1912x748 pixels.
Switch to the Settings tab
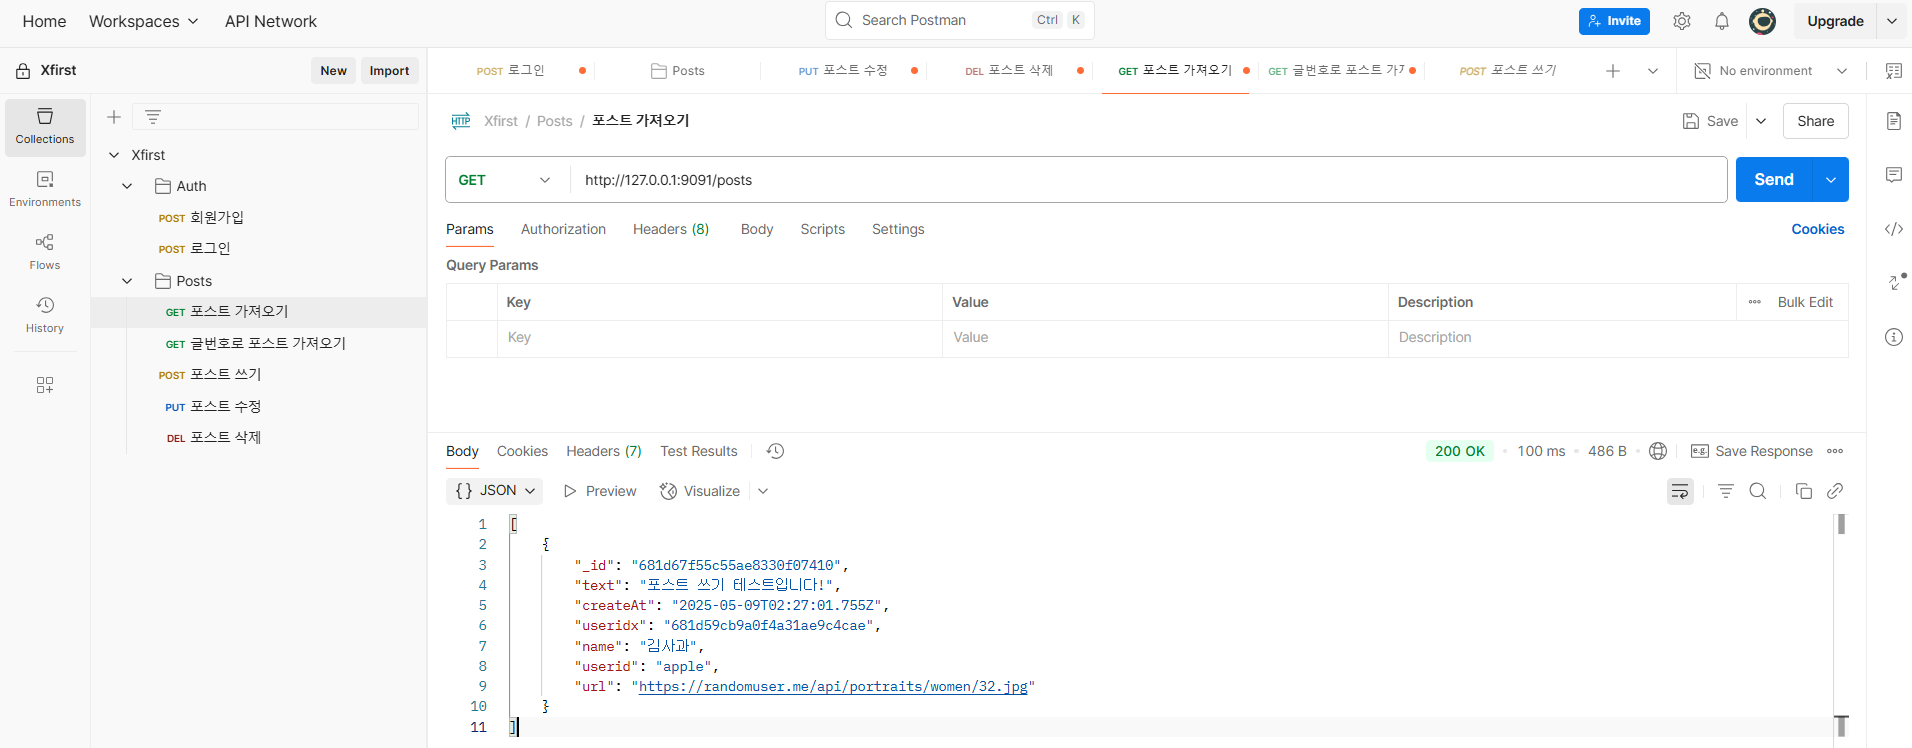point(898,229)
